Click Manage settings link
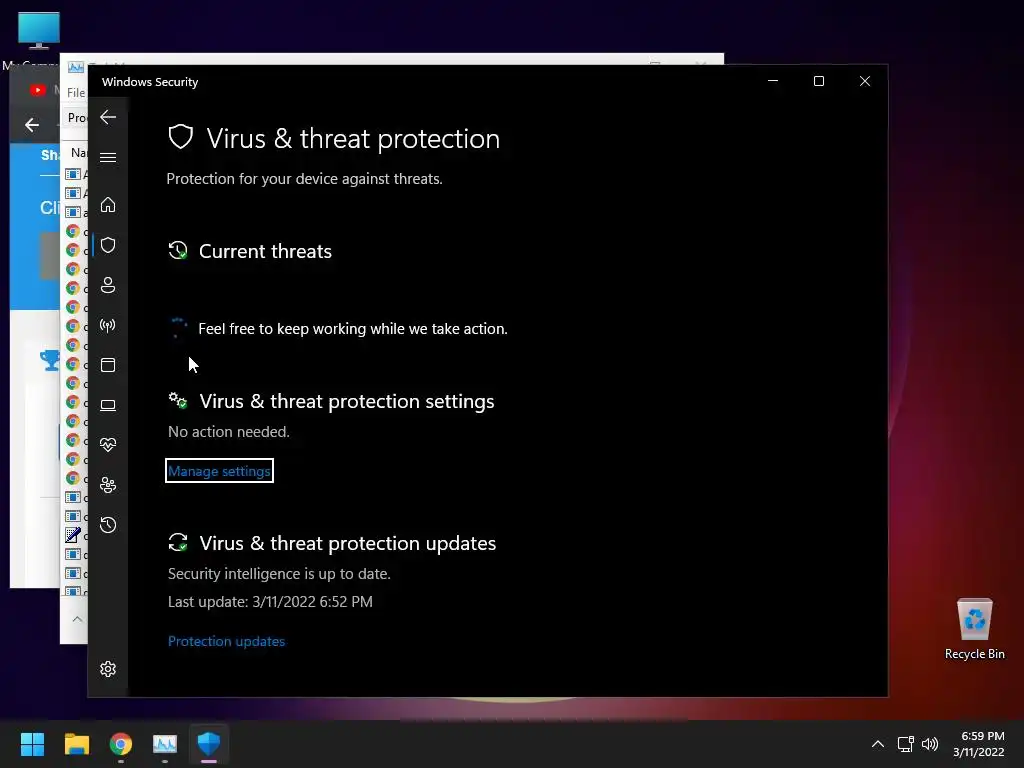 tap(219, 471)
